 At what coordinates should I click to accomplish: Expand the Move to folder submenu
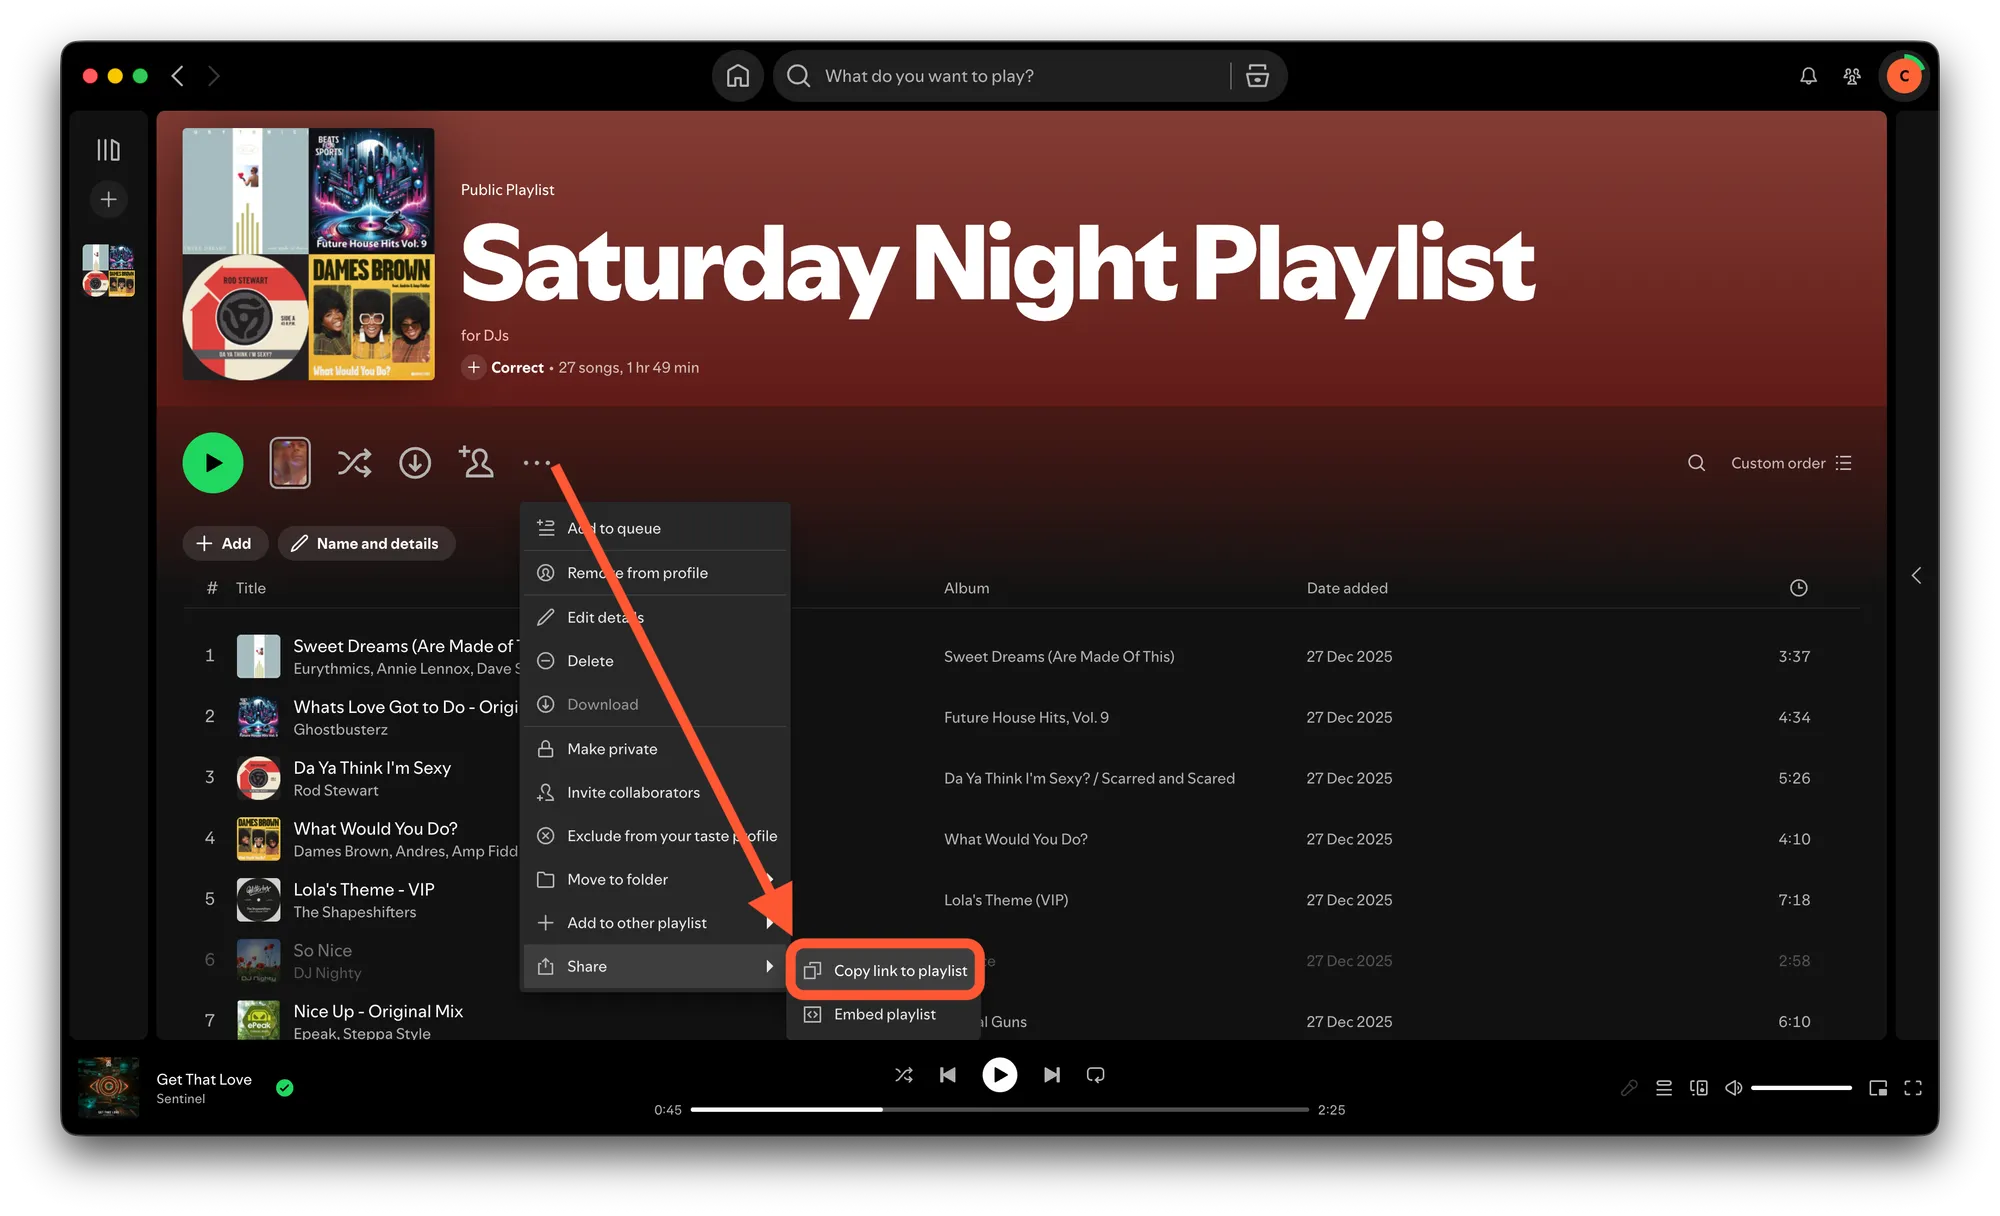click(x=656, y=880)
